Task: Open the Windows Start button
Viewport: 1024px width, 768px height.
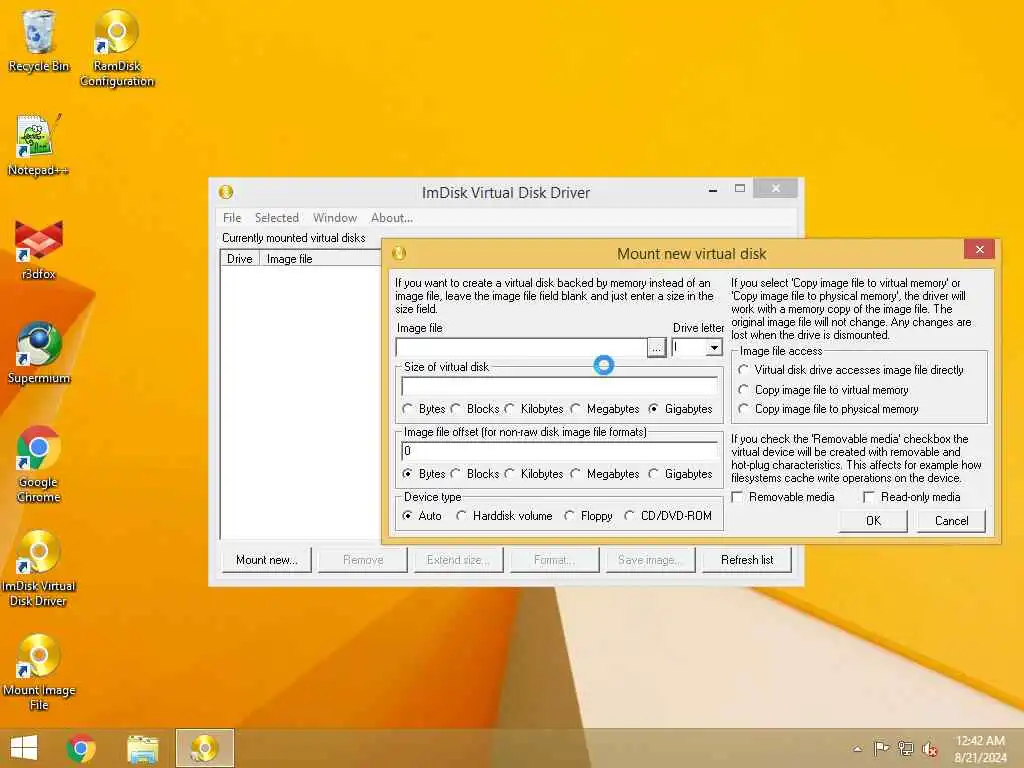Action: (x=24, y=748)
